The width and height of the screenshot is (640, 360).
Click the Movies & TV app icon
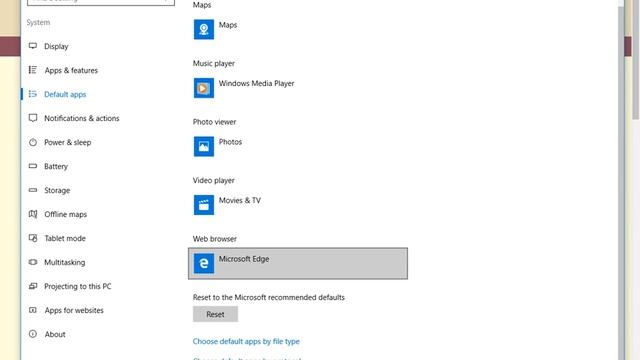pos(204,205)
